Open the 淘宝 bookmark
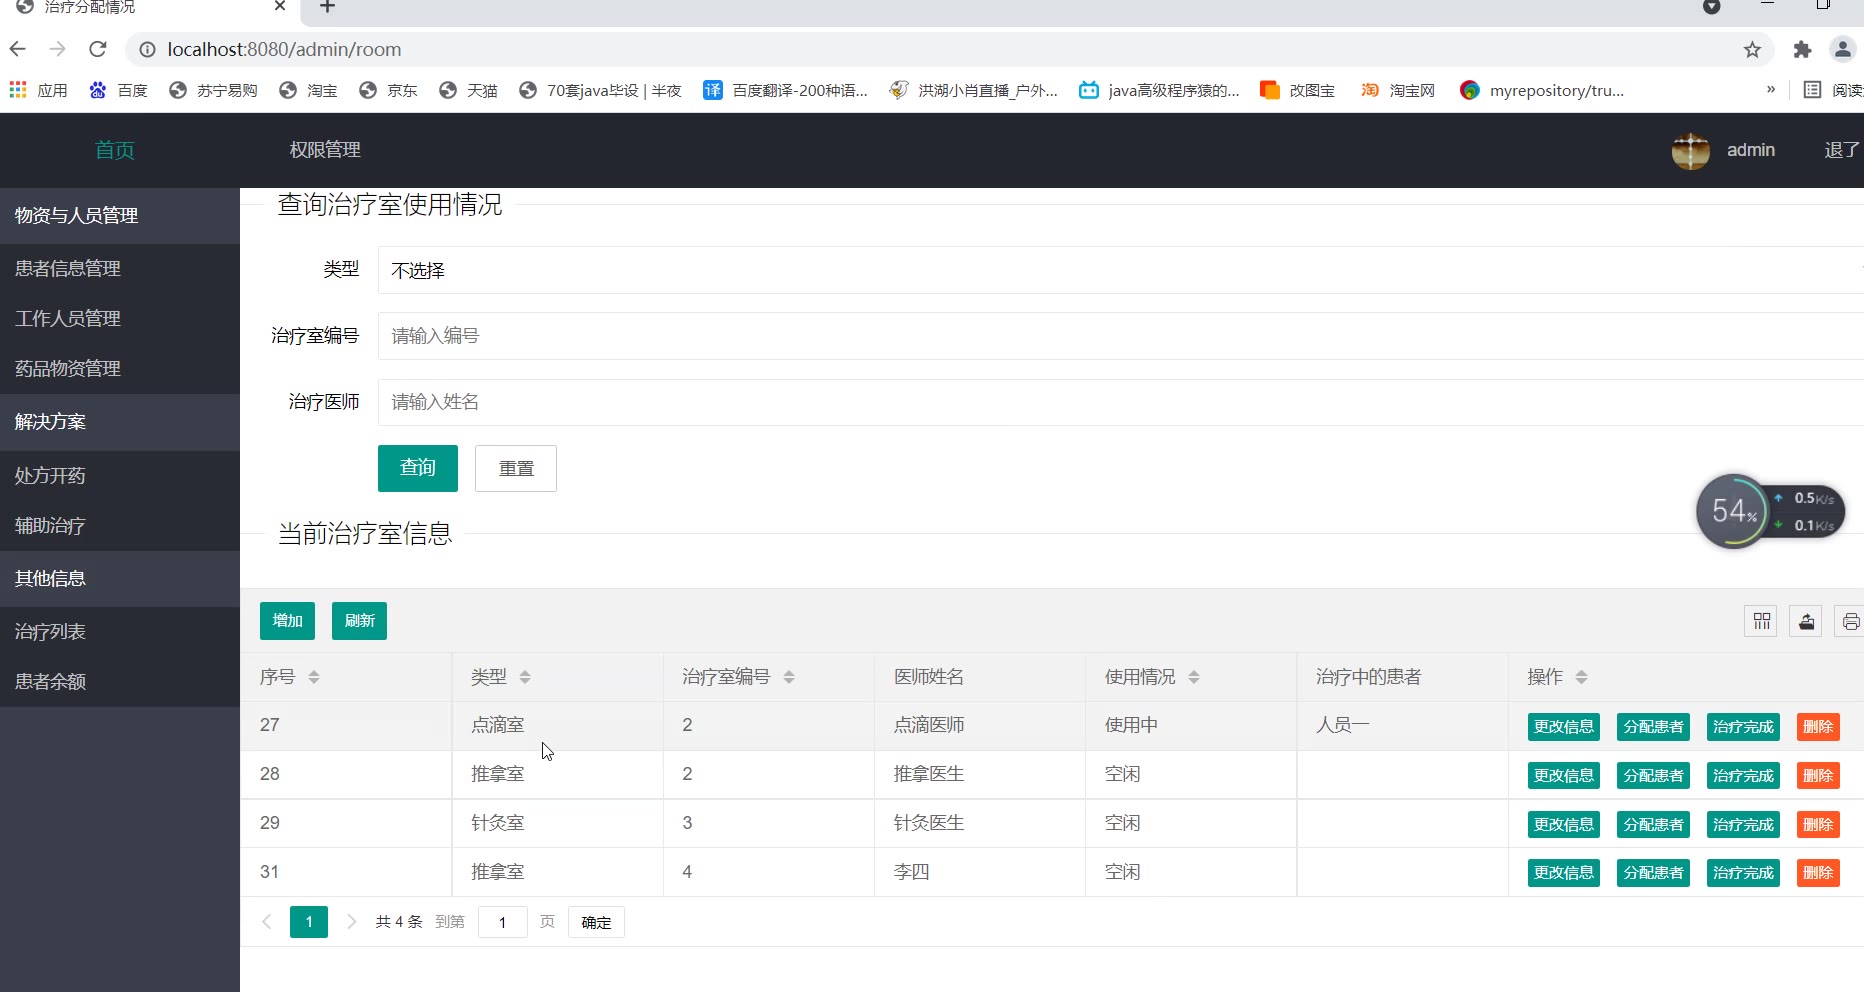The height and width of the screenshot is (992, 1864). pos(308,90)
